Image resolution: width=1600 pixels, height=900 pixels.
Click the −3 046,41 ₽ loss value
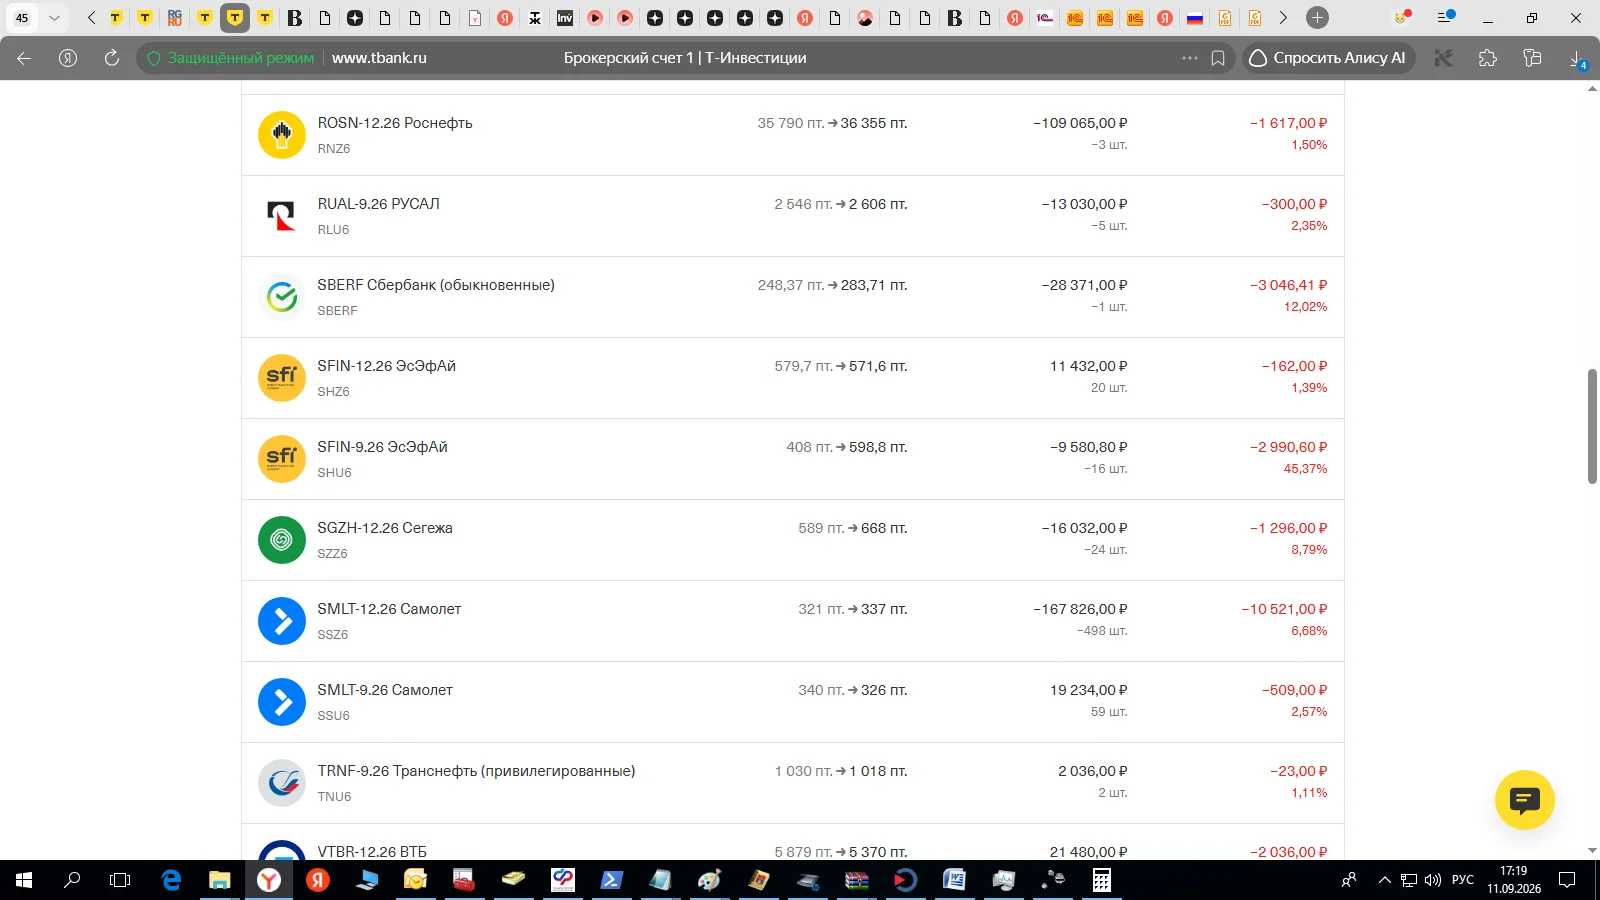[x=1288, y=285]
